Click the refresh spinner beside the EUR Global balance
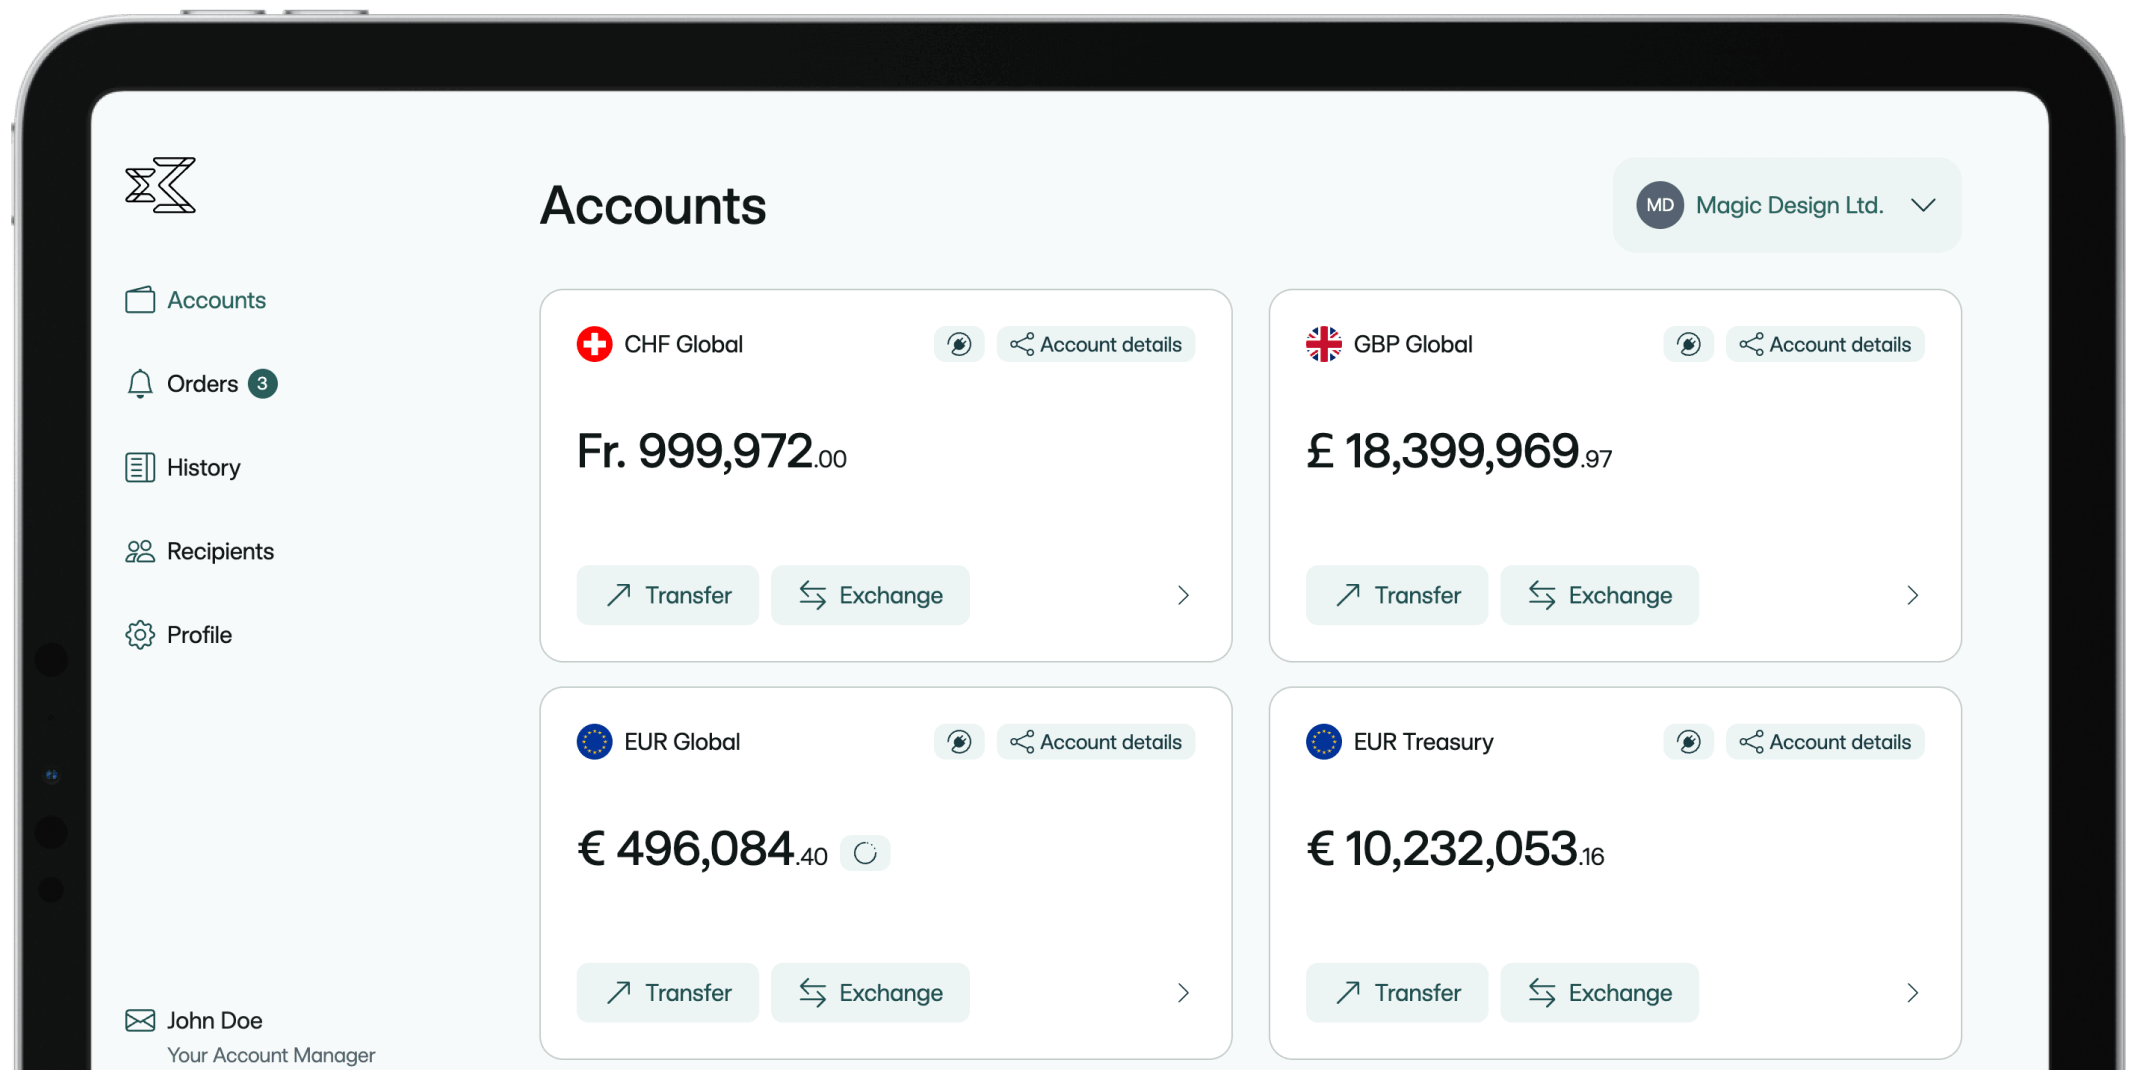 (865, 853)
